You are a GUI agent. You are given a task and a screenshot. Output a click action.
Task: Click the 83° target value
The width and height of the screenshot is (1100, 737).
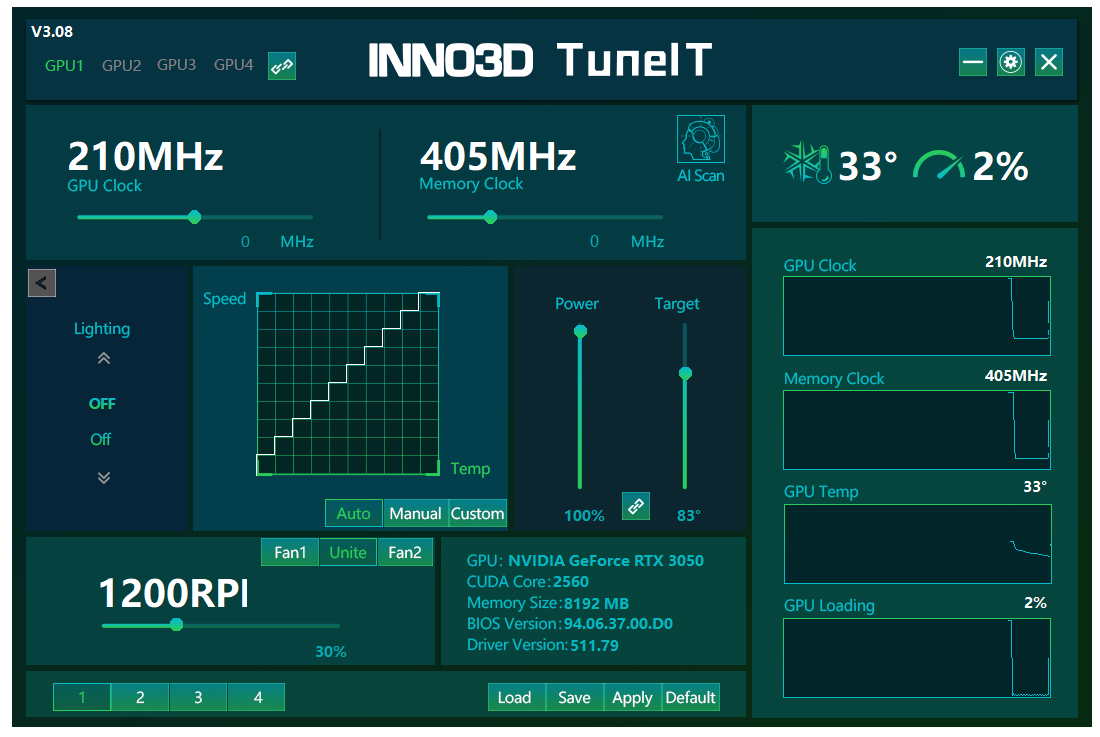[689, 516]
